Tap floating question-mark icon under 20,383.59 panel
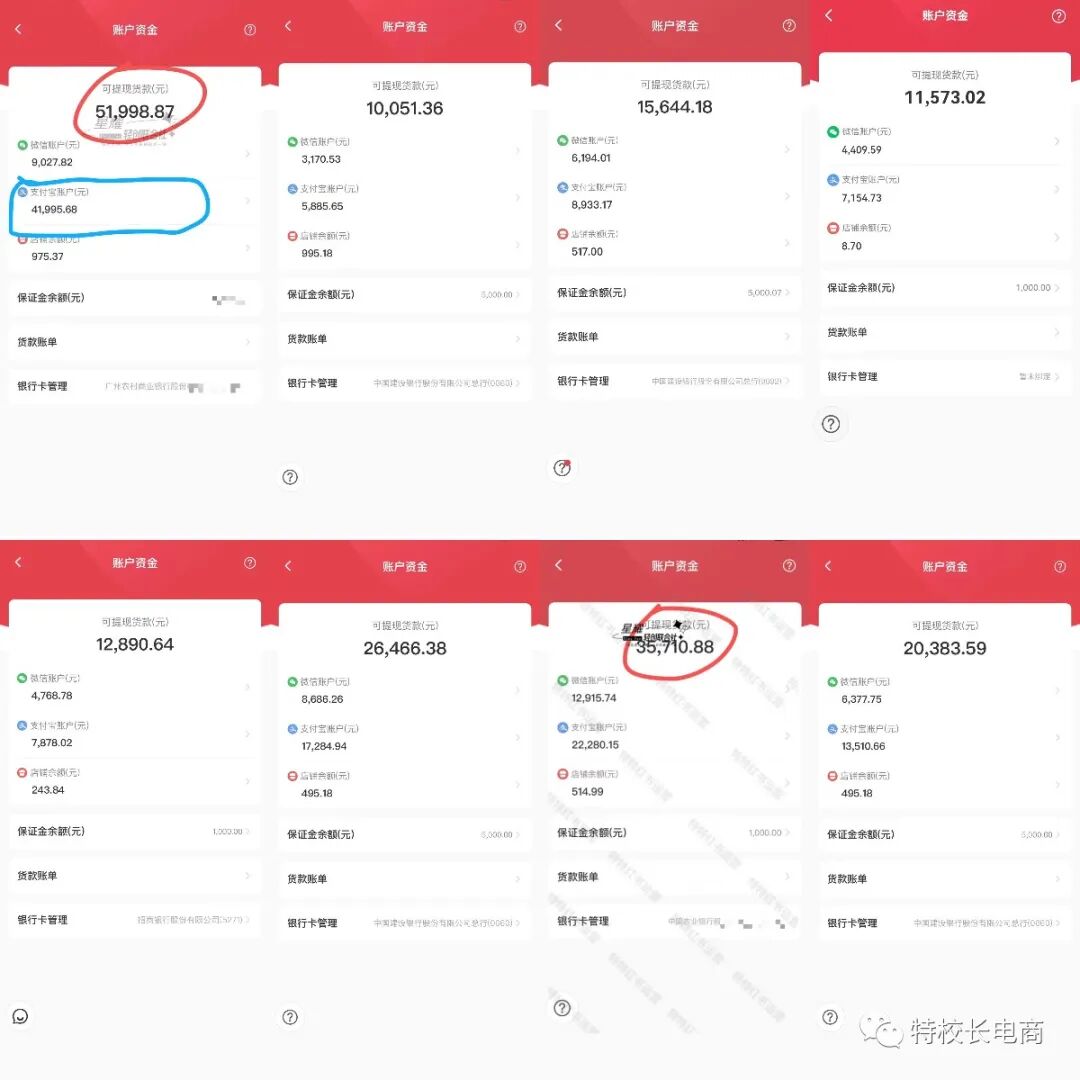 click(830, 1017)
